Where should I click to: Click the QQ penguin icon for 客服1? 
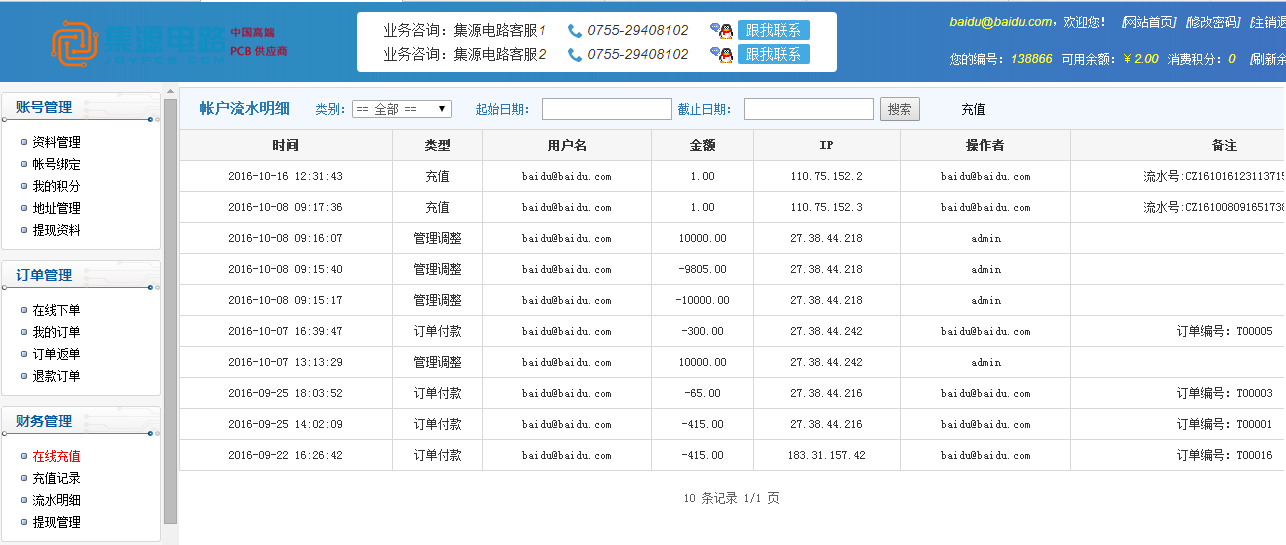[x=721, y=31]
